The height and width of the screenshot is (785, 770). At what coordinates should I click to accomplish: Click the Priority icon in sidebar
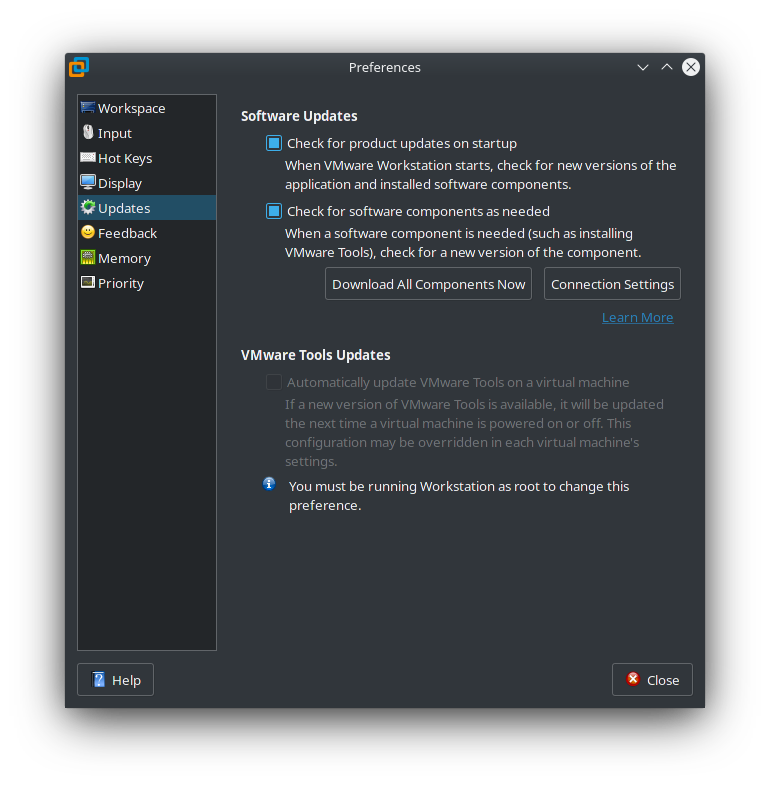point(88,283)
